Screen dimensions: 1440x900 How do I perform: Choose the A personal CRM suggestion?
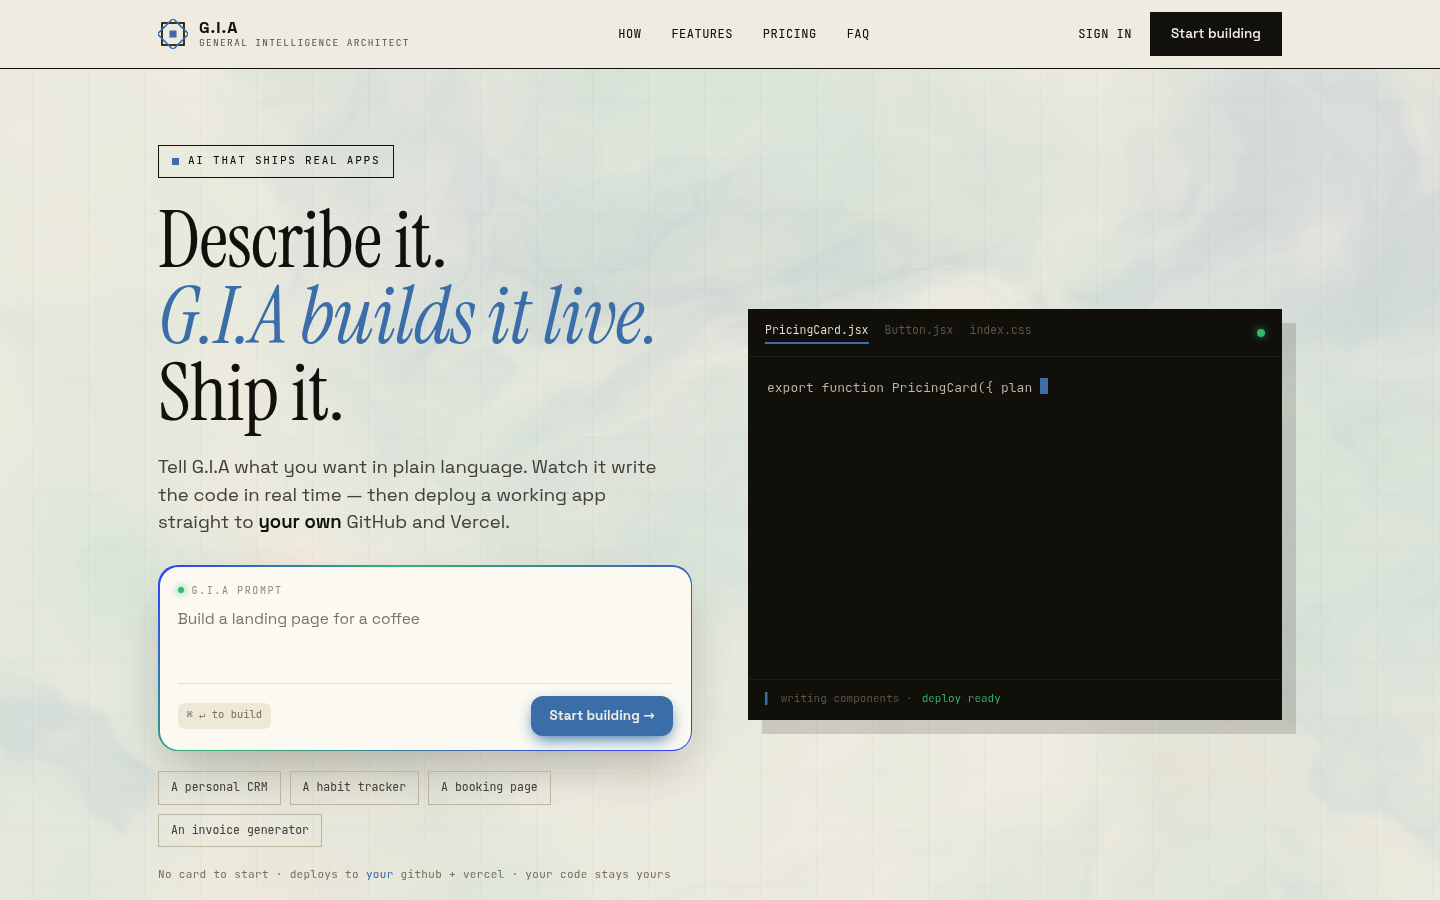[219, 788]
